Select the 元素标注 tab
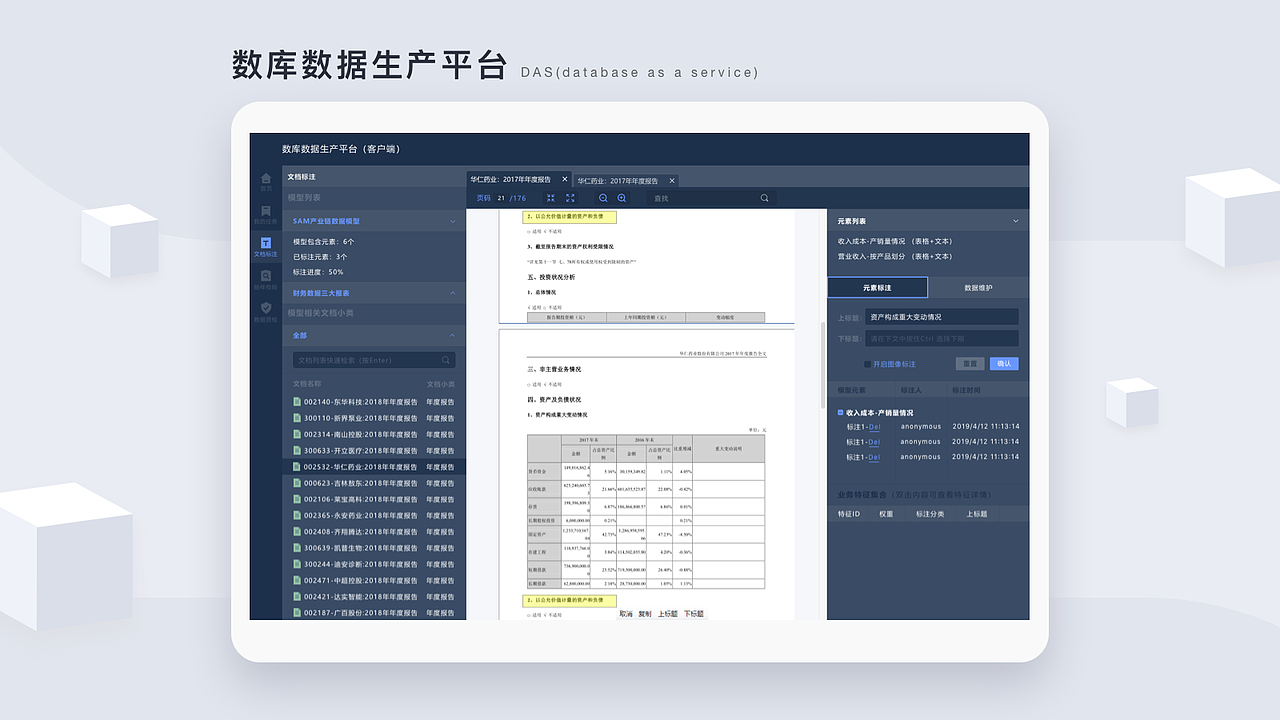 (877, 288)
